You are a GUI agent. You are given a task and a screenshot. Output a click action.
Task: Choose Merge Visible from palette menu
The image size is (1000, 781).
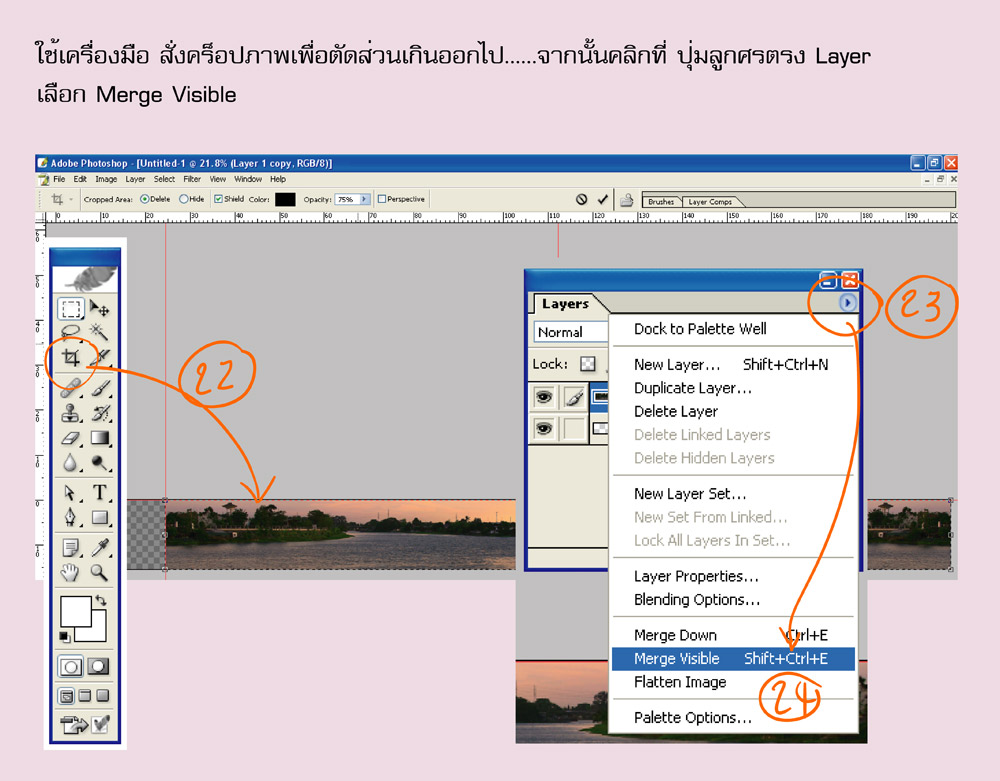pos(733,659)
